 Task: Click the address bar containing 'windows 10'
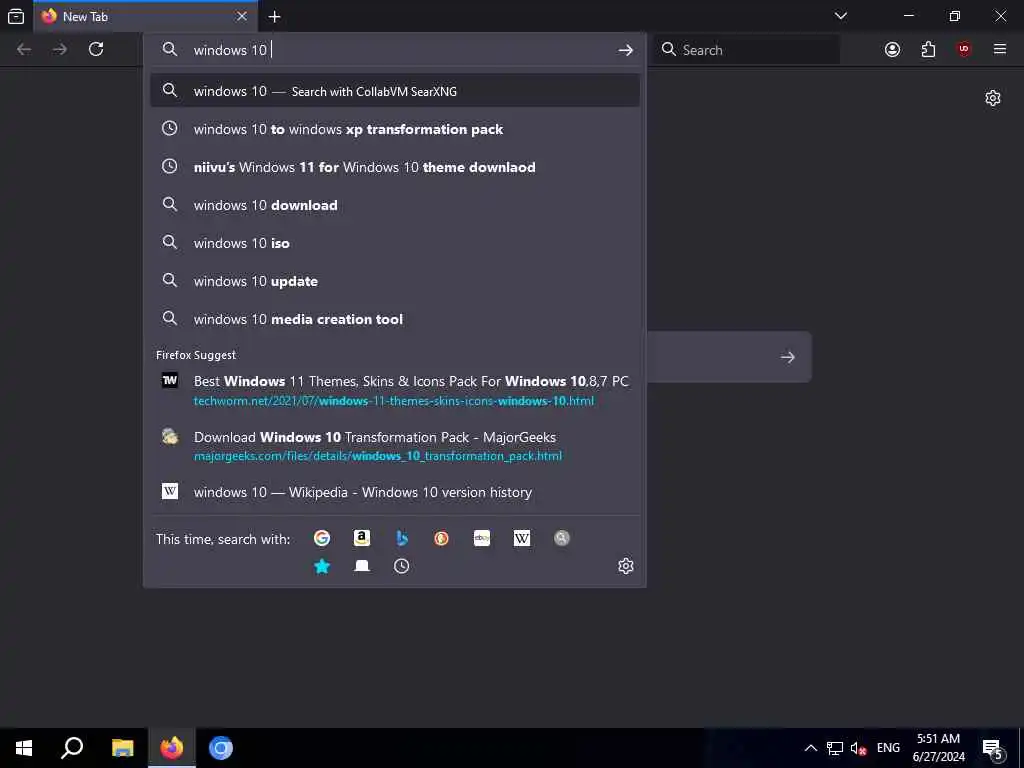click(395, 50)
